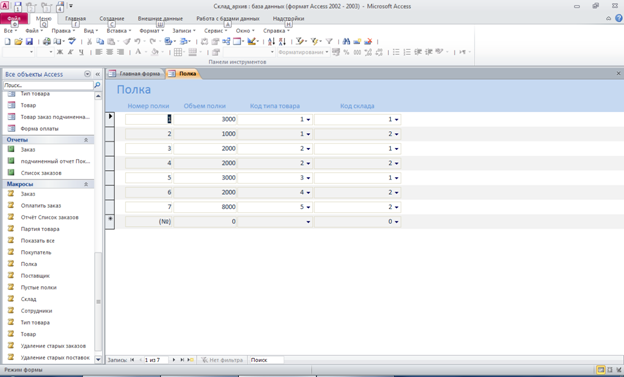Click the Open folder toolbar icon
Viewport: 624px width, 377px height.
pyautogui.click(x=18, y=41)
